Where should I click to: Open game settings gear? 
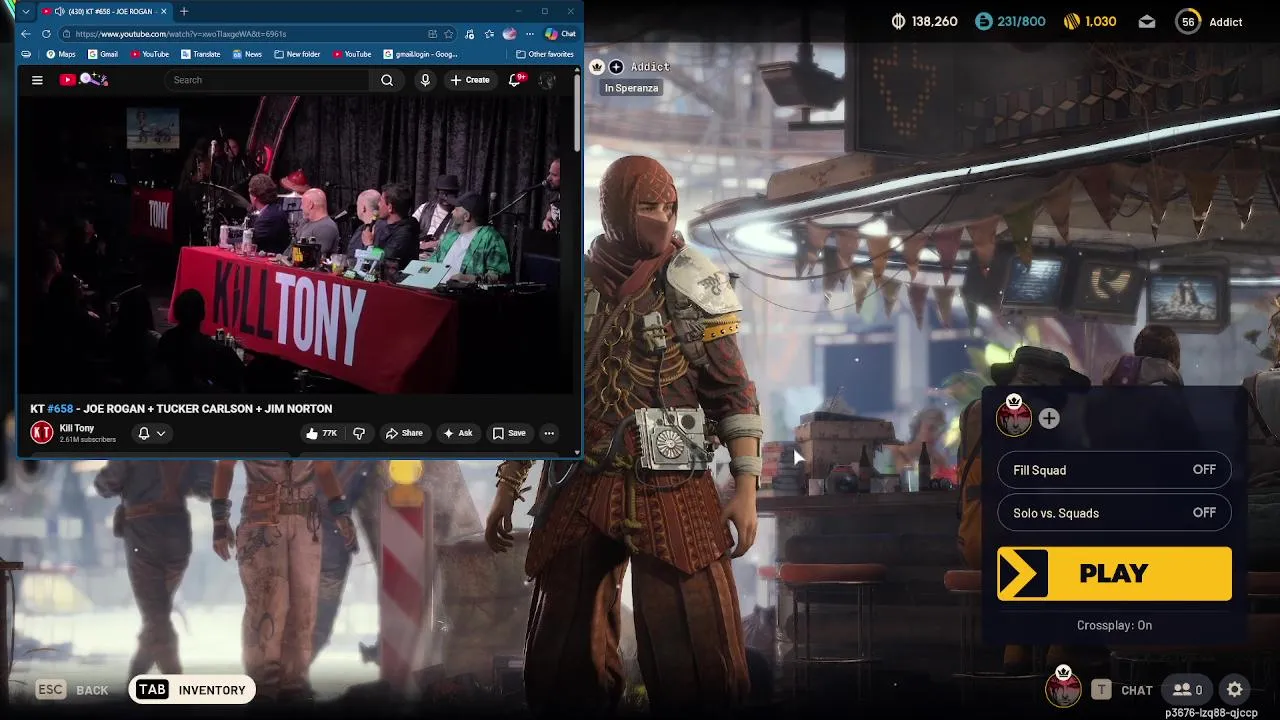click(x=1235, y=690)
